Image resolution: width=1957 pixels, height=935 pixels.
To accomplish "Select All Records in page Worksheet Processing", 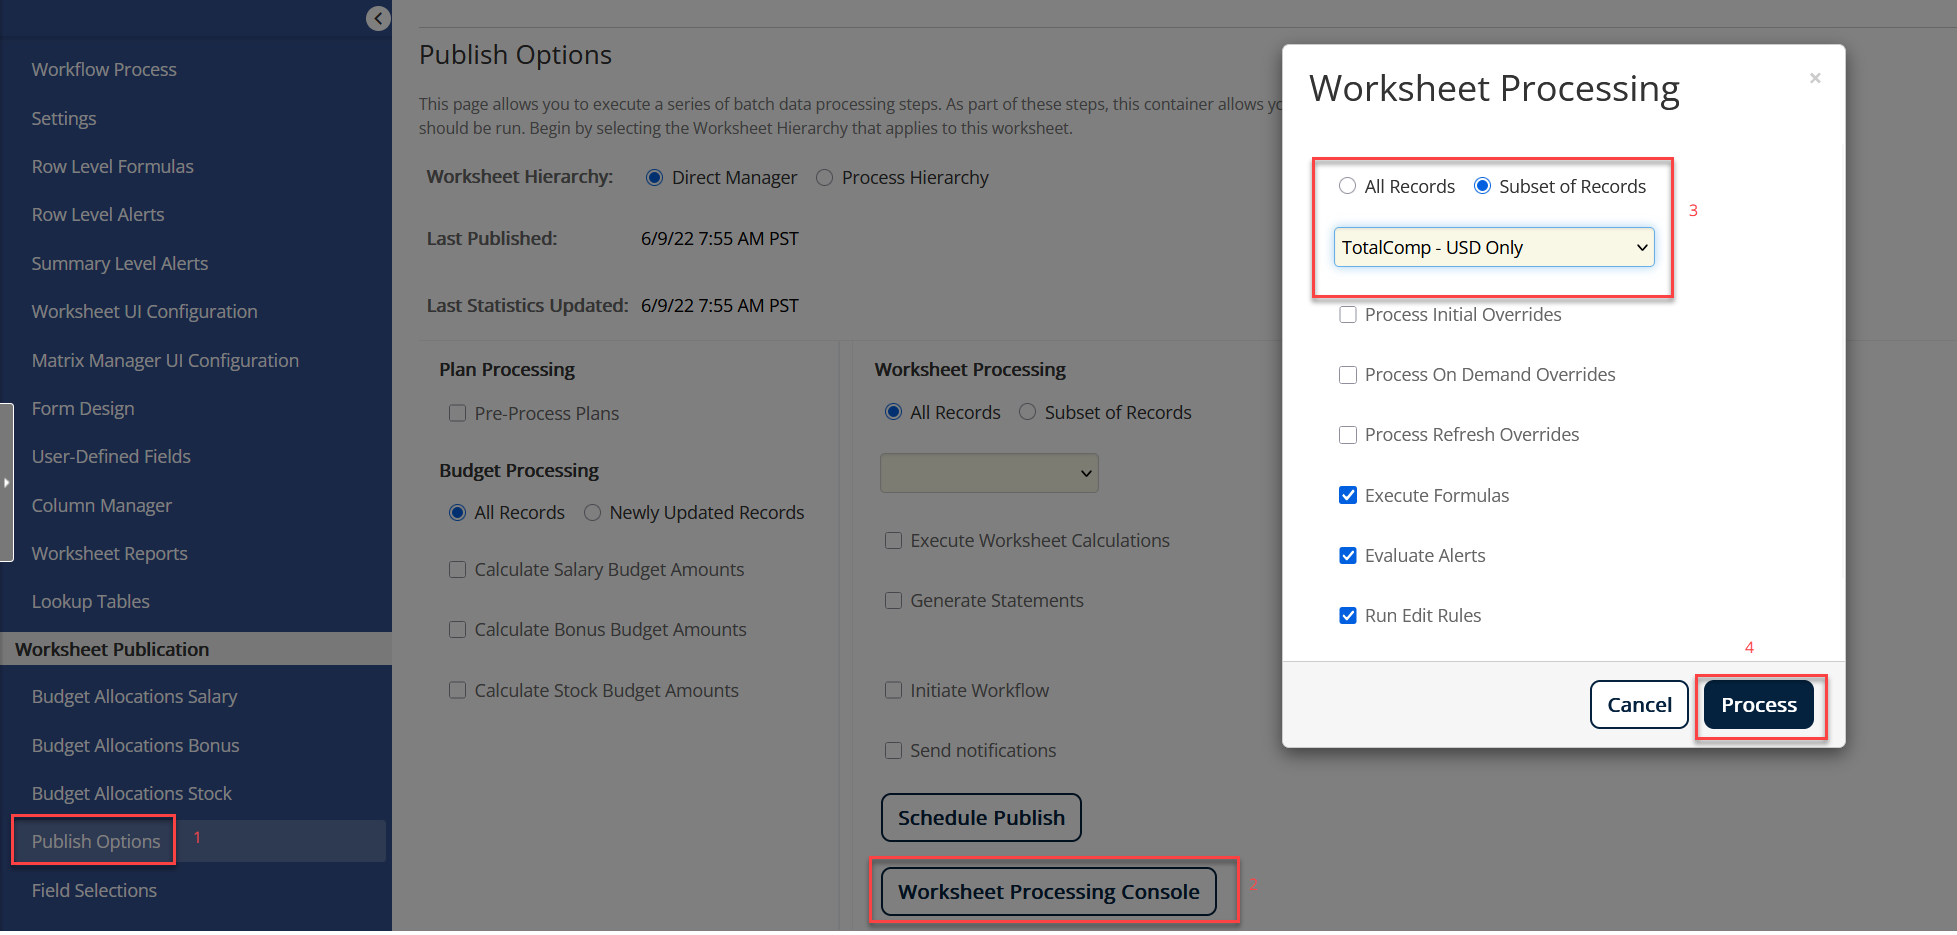I will tap(893, 412).
